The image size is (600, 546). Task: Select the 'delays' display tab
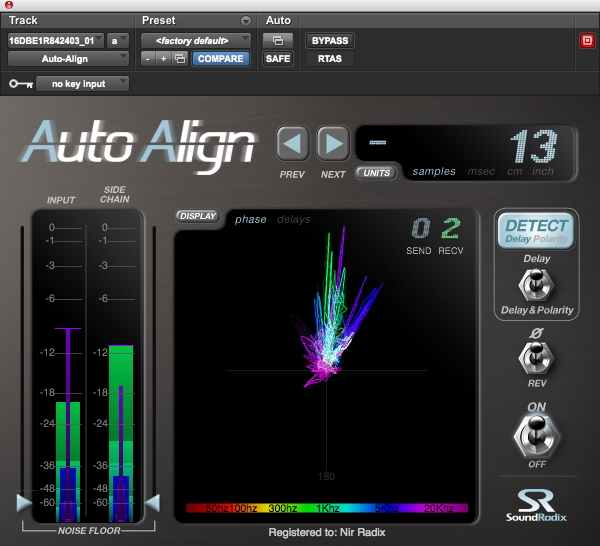coord(294,219)
